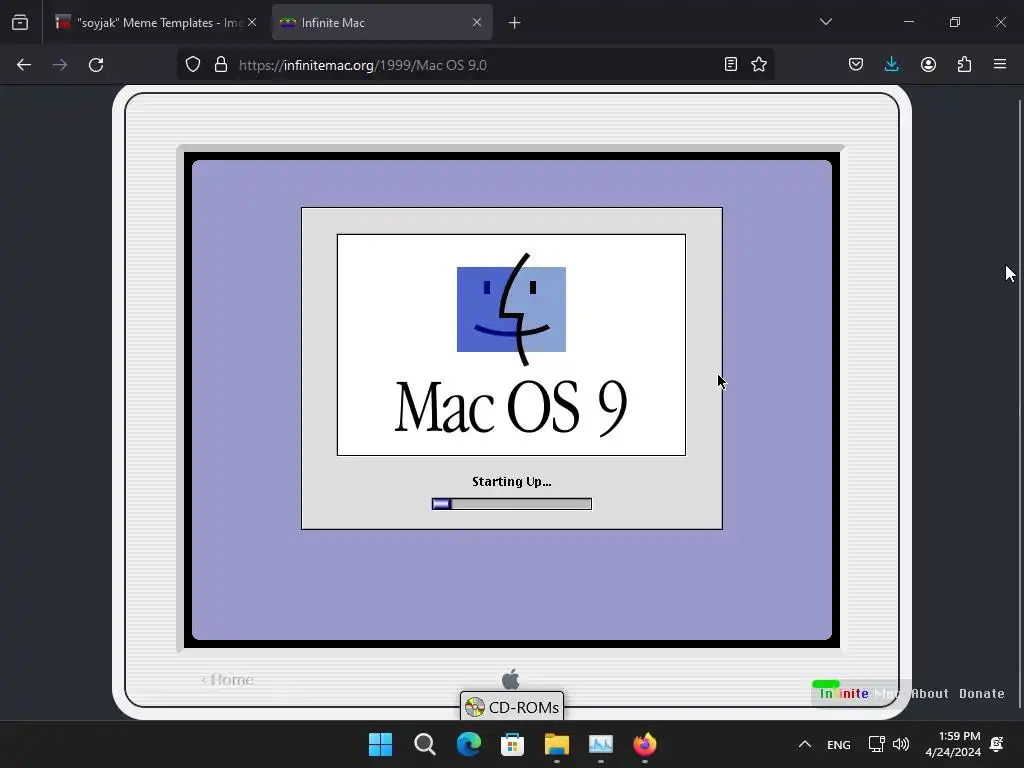Open the Firefox account menu

coord(928,64)
